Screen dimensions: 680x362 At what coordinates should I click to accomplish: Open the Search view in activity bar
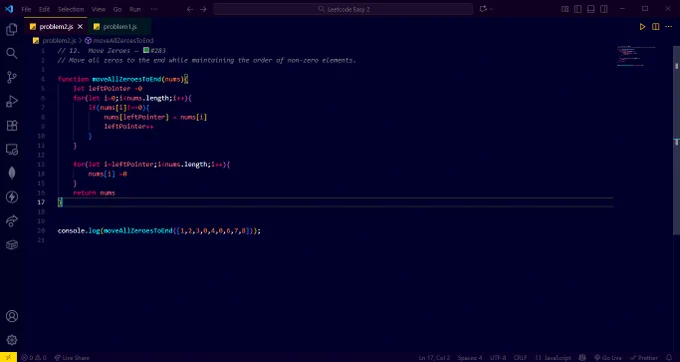[12, 53]
